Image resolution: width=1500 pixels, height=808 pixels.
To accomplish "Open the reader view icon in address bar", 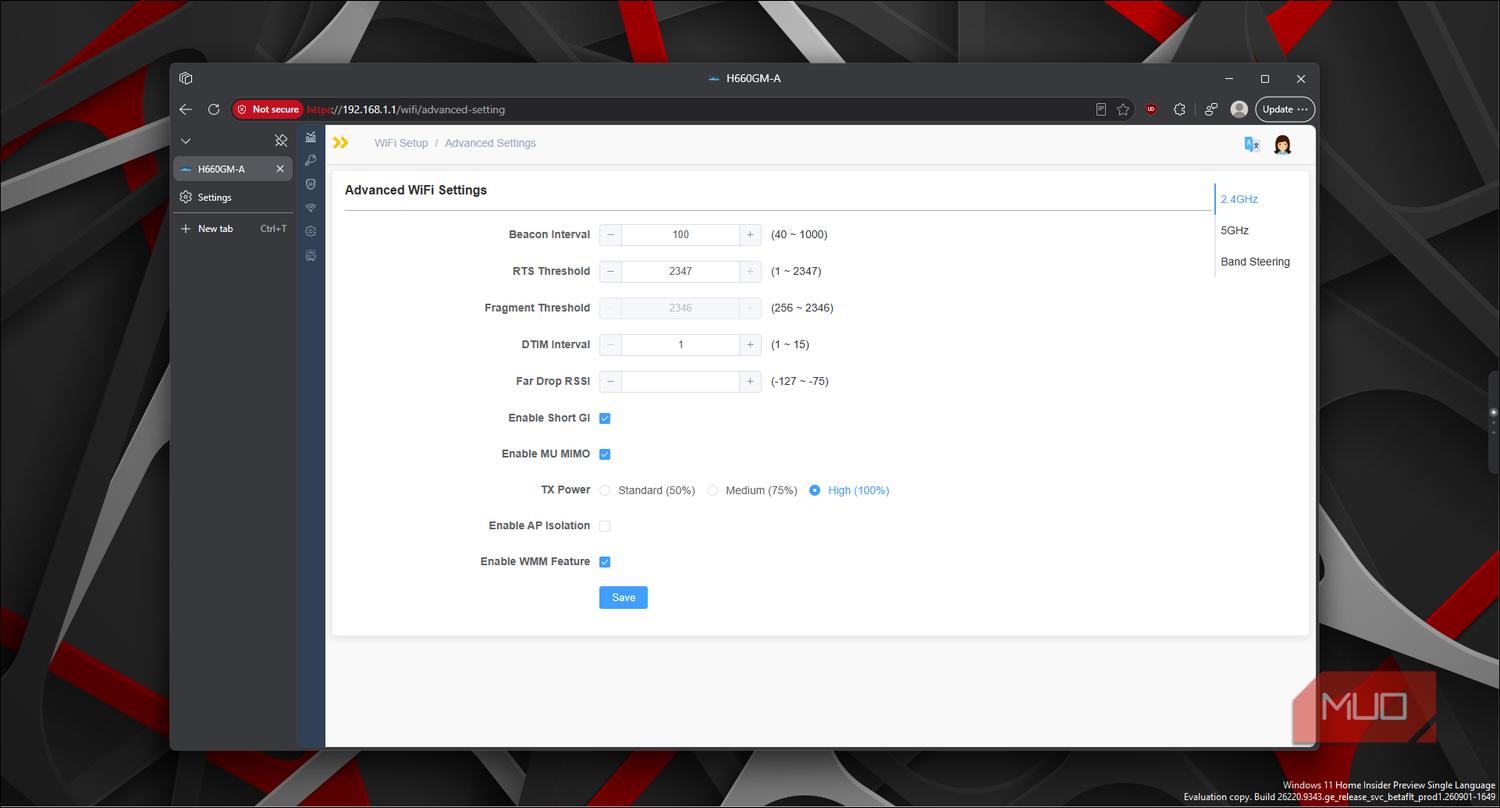I will point(1101,109).
